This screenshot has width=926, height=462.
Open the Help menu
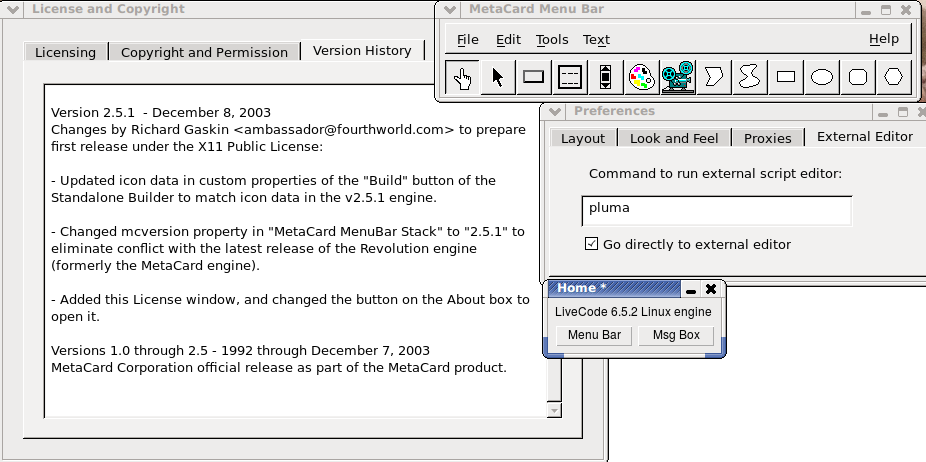[883, 39]
